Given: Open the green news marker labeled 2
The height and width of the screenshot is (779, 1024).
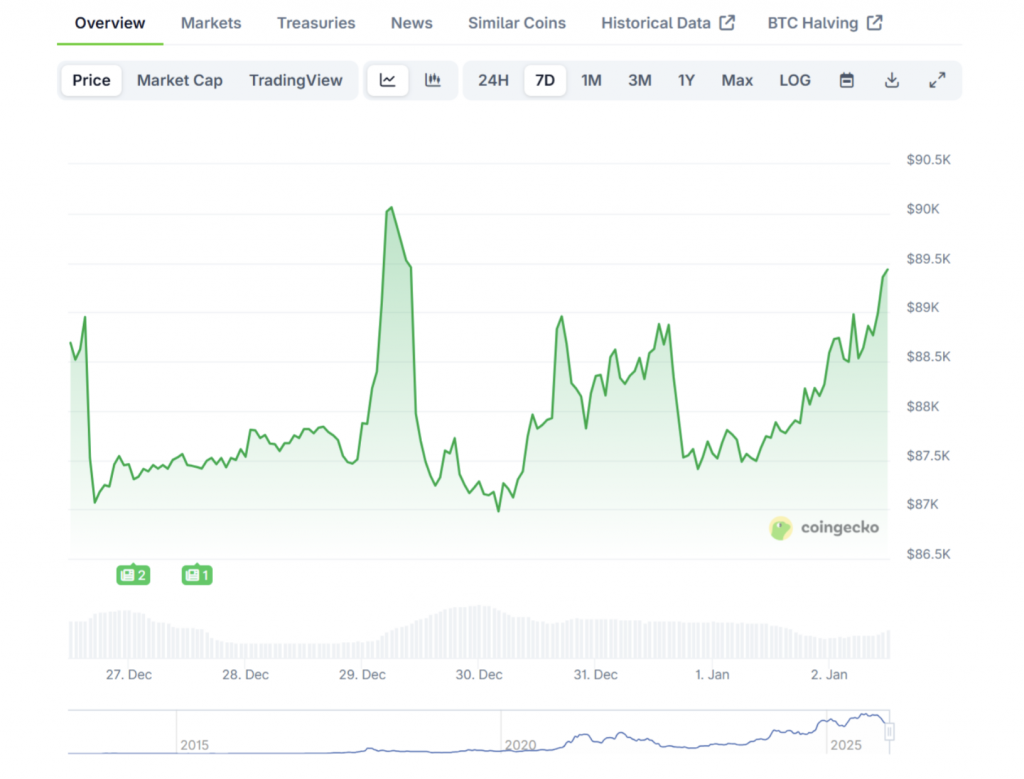Looking at the screenshot, I should (132, 575).
